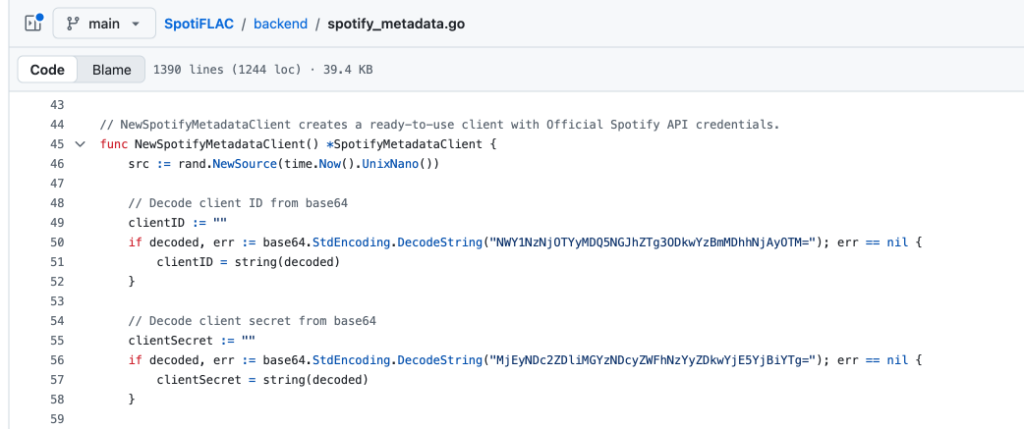This screenshot has height=429, width=1024.
Task: Open the main branch dropdown
Action: 103,24
